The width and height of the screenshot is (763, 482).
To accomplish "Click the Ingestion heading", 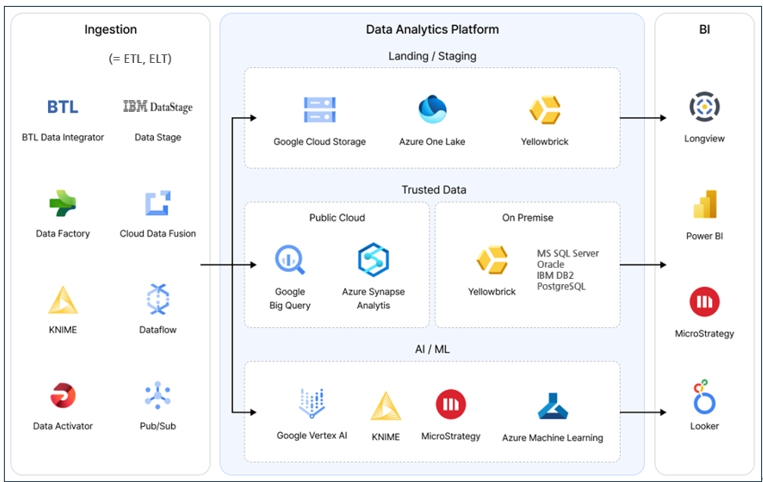I will tap(110, 30).
